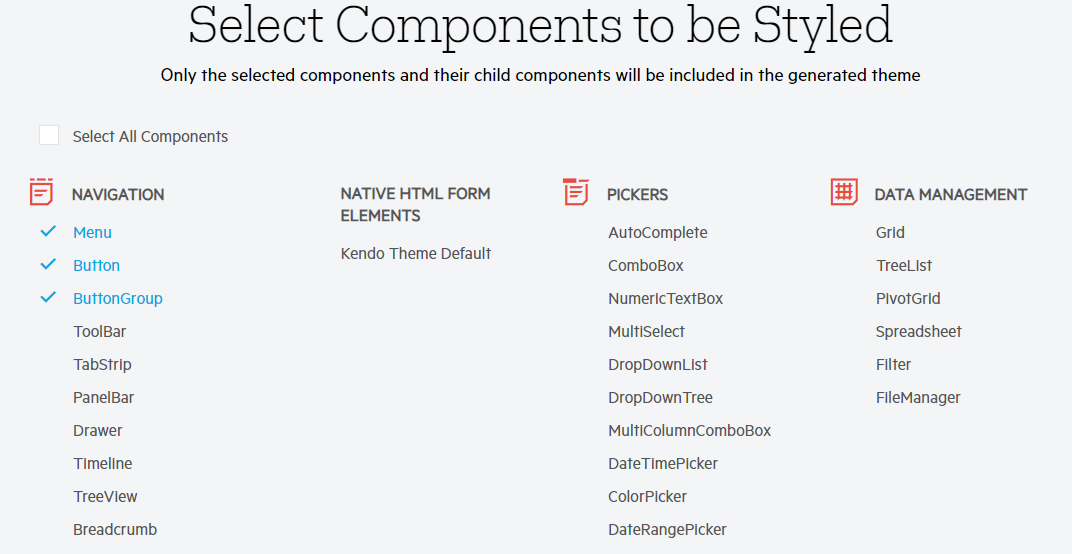Select the ColorPicker component
Viewport: 1072px width, 554px height.
click(647, 497)
